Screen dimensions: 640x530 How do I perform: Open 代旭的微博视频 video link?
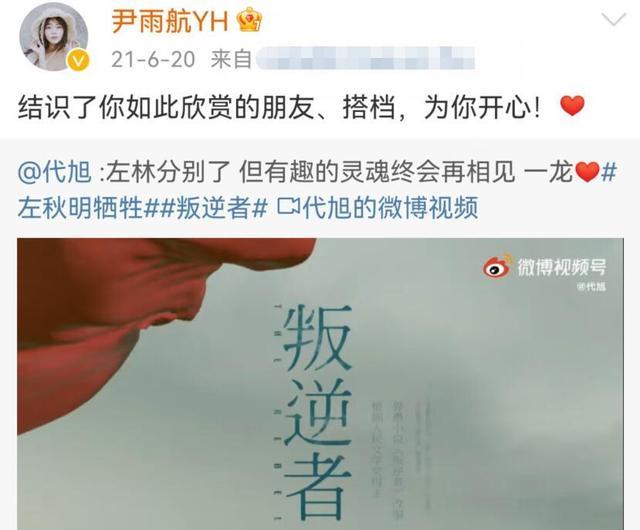391,207
